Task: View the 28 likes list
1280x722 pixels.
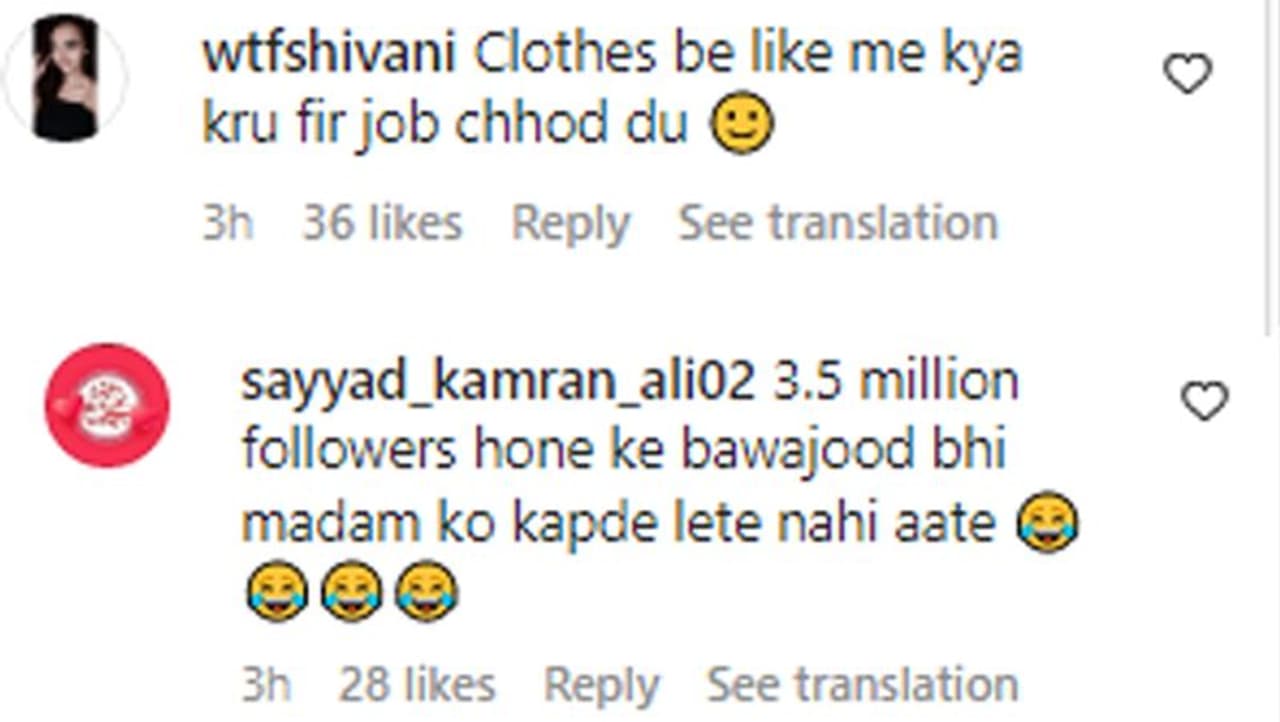Action: pyautogui.click(x=417, y=685)
